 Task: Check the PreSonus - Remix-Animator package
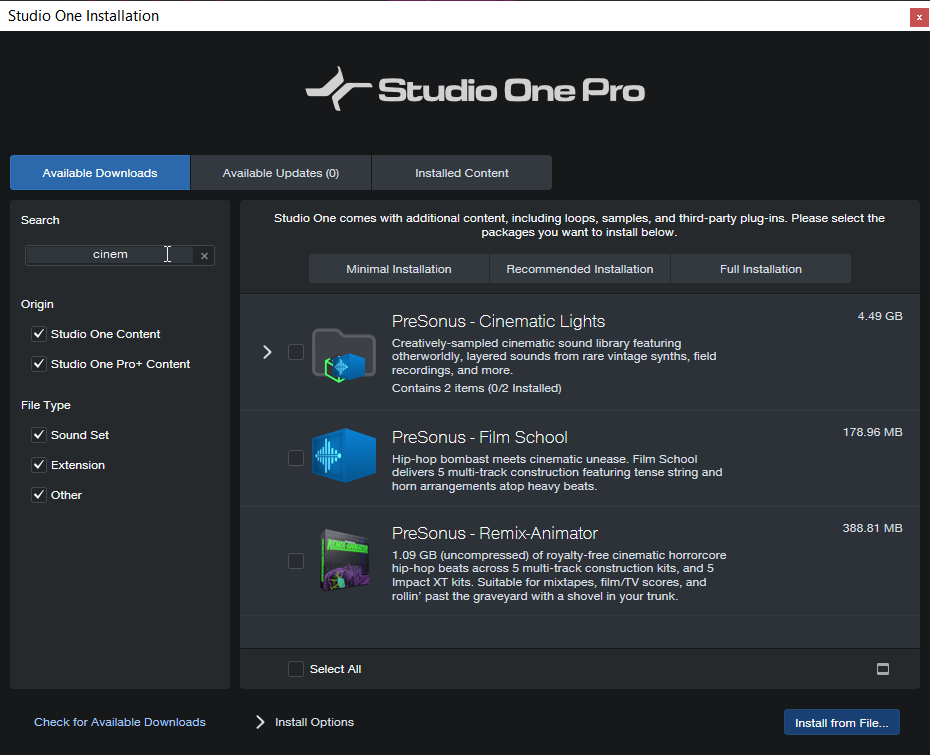295,560
